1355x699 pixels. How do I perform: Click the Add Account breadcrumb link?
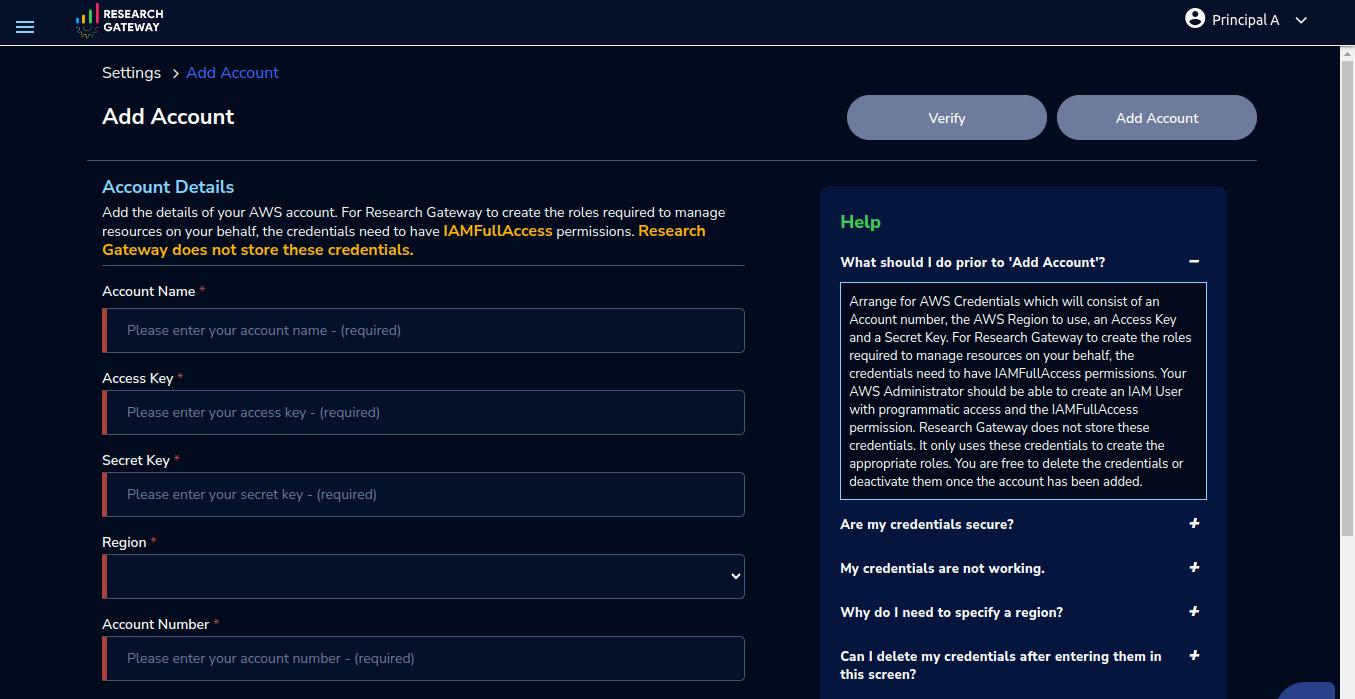(x=232, y=73)
